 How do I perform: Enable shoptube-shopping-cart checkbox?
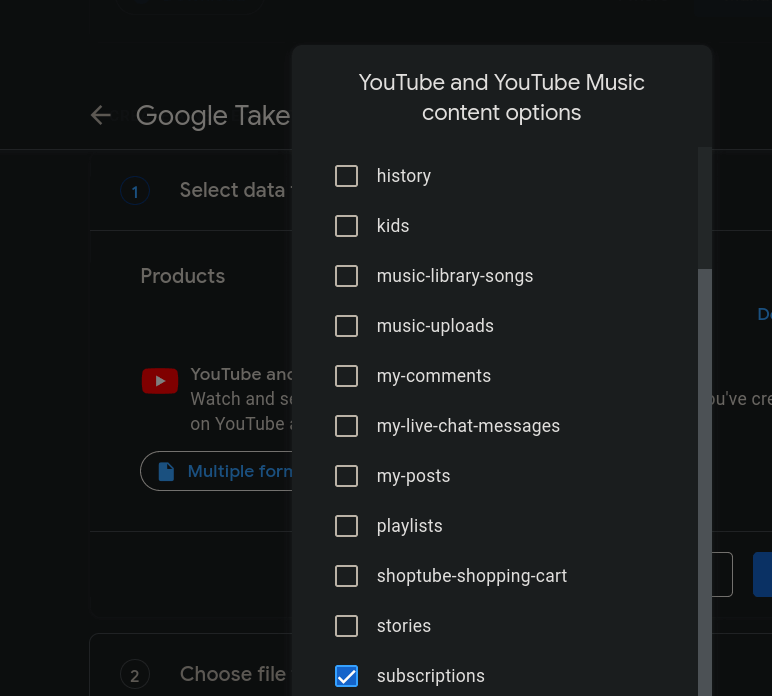pyautogui.click(x=346, y=576)
